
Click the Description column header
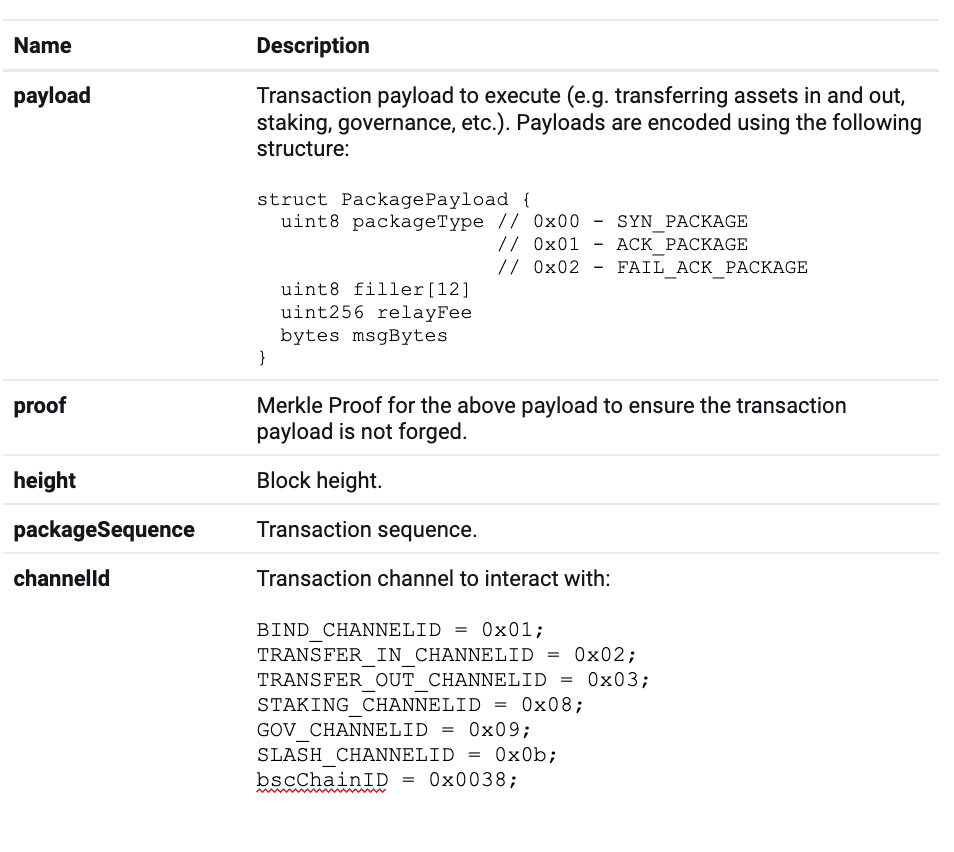[313, 46]
